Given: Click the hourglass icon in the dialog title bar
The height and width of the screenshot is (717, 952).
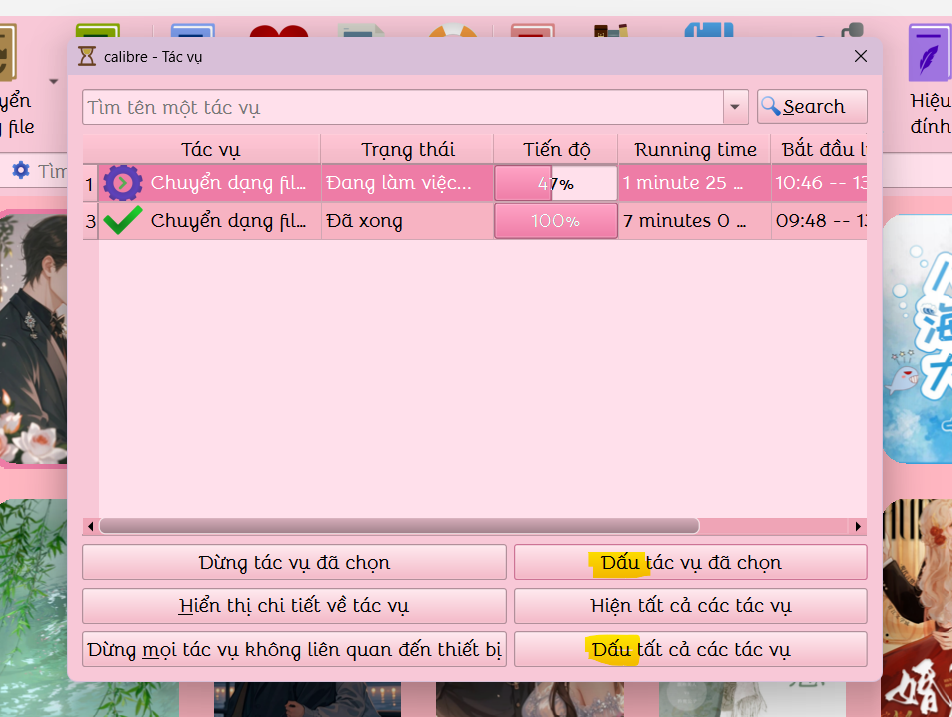Looking at the screenshot, I should [x=87, y=56].
